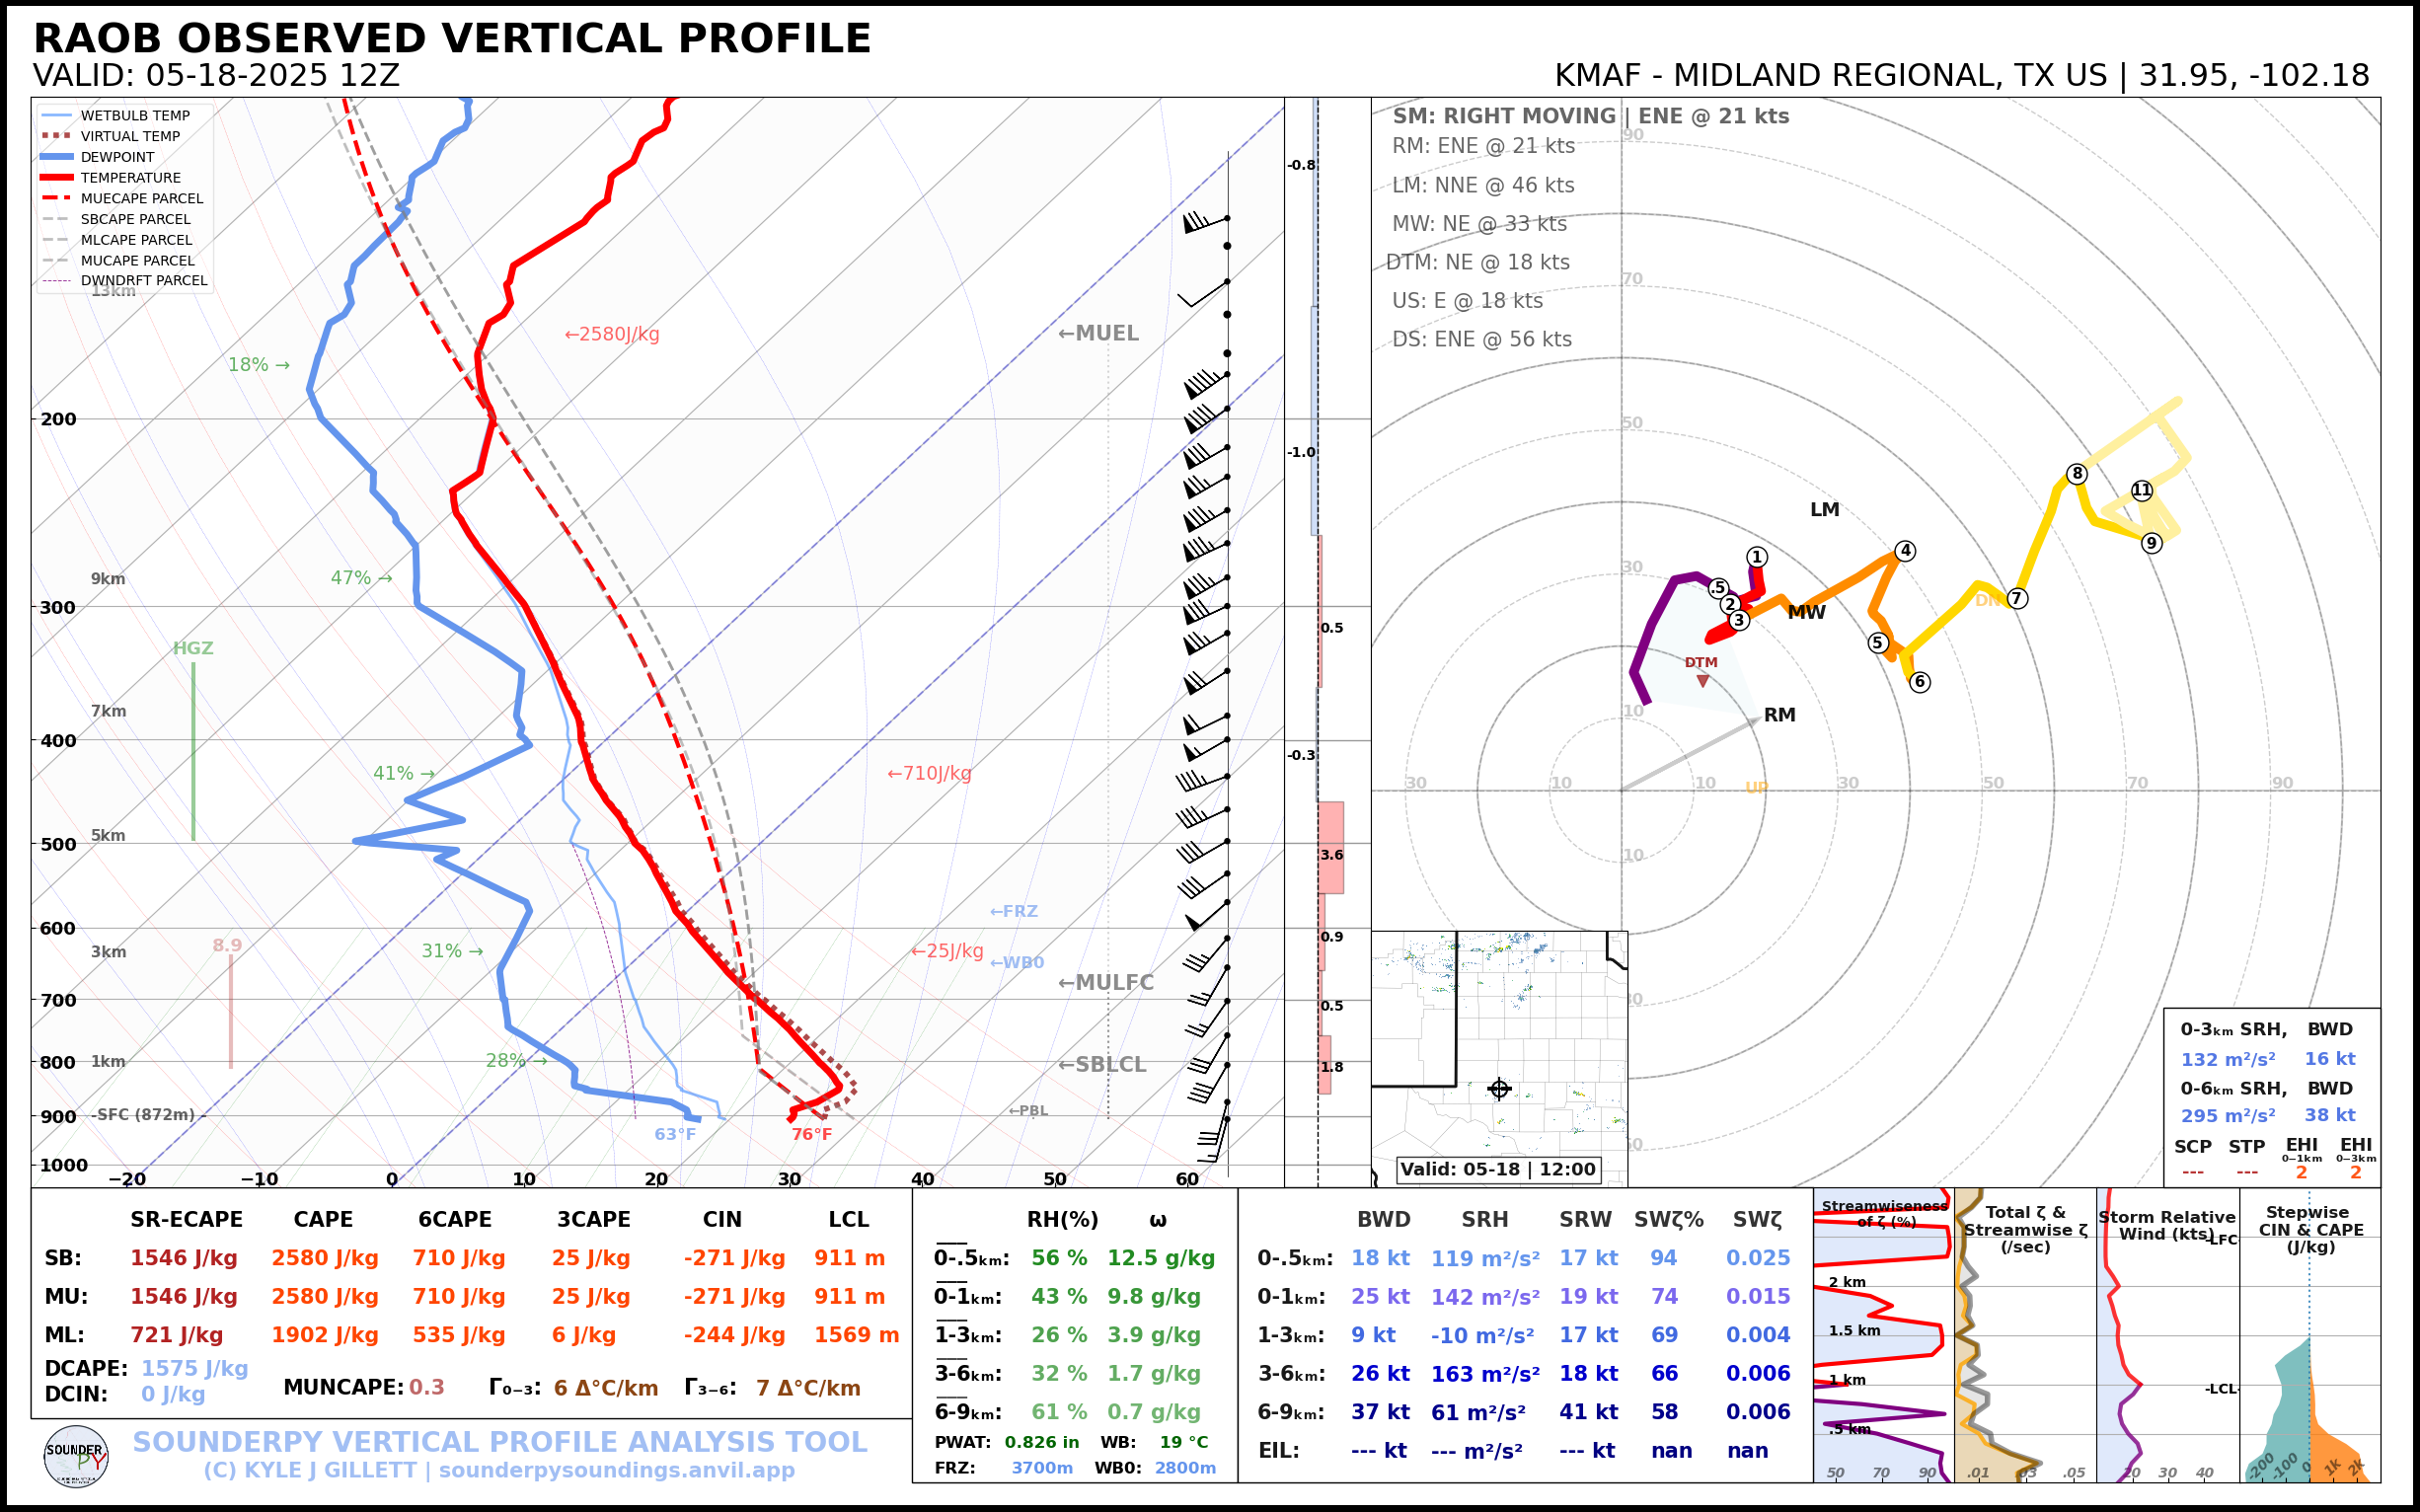Click the 63°F surface dewpoint label
The image size is (2420, 1512).
pyautogui.click(x=674, y=1134)
